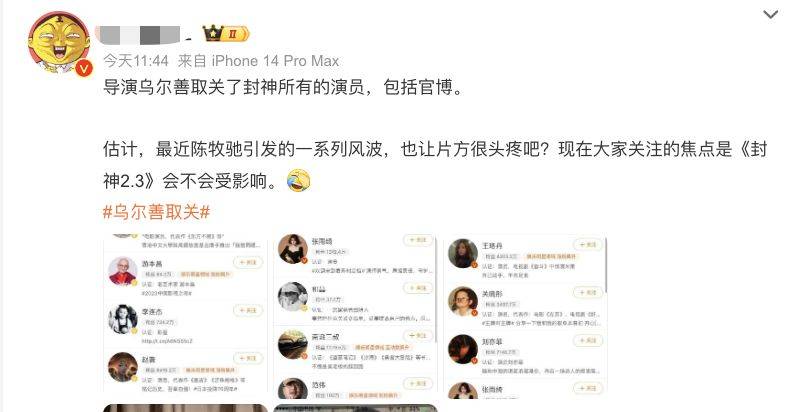
Task: Click the follow button beside 南派三叔
Action: (x=418, y=336)
